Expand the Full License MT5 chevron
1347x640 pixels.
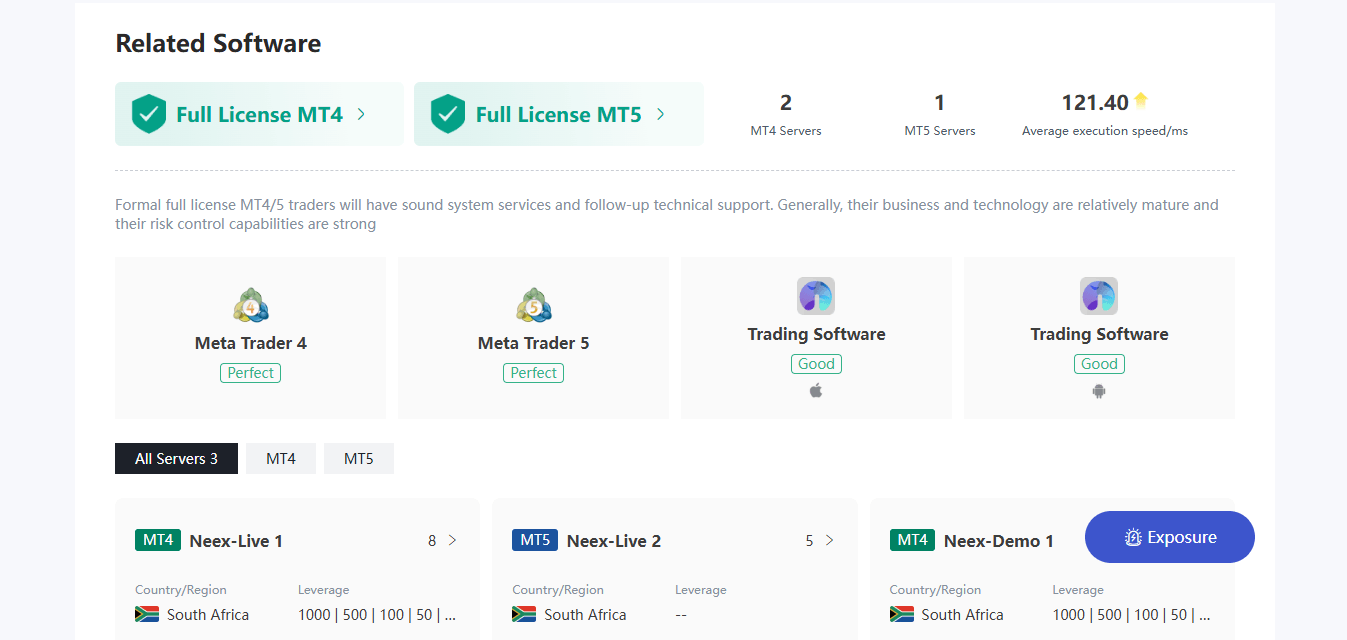[660, 114]
